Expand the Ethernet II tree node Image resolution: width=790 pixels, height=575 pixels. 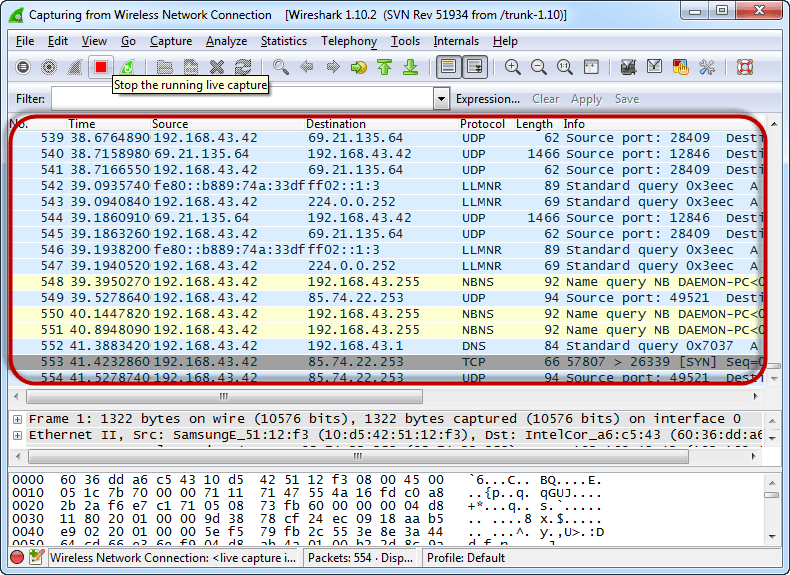(17, 436)
